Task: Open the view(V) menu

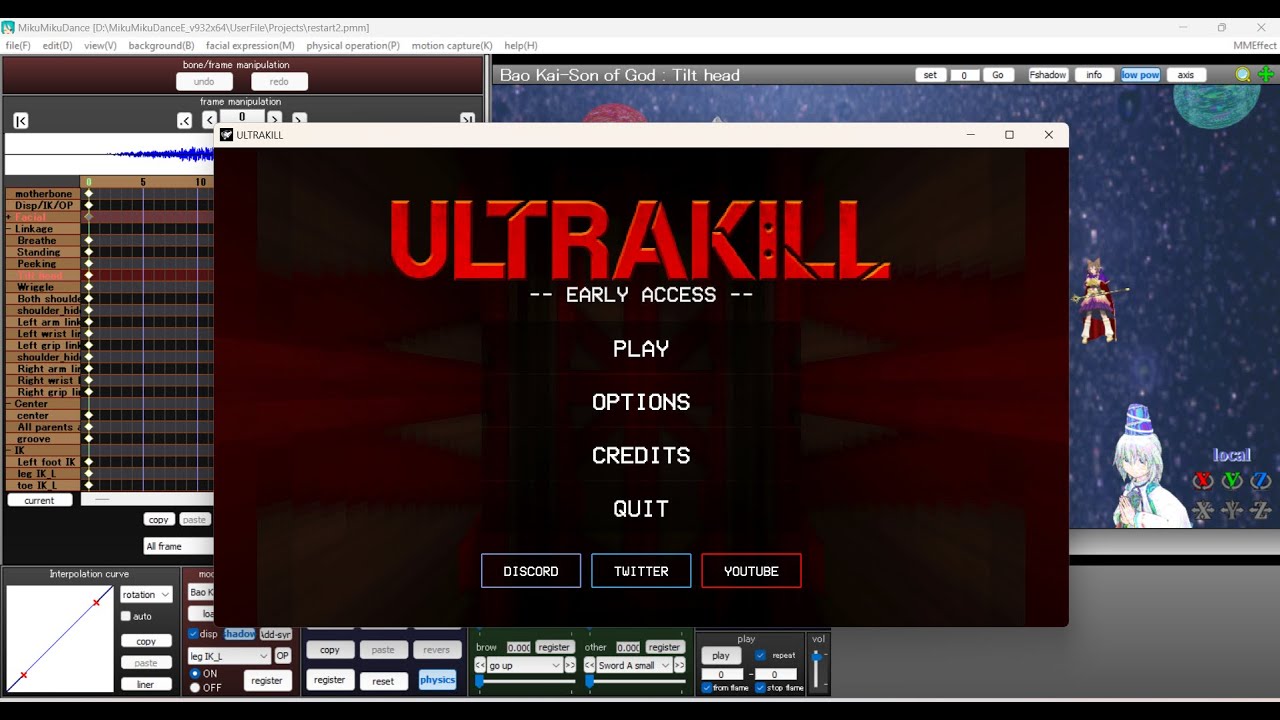Action: coord(100,46)
